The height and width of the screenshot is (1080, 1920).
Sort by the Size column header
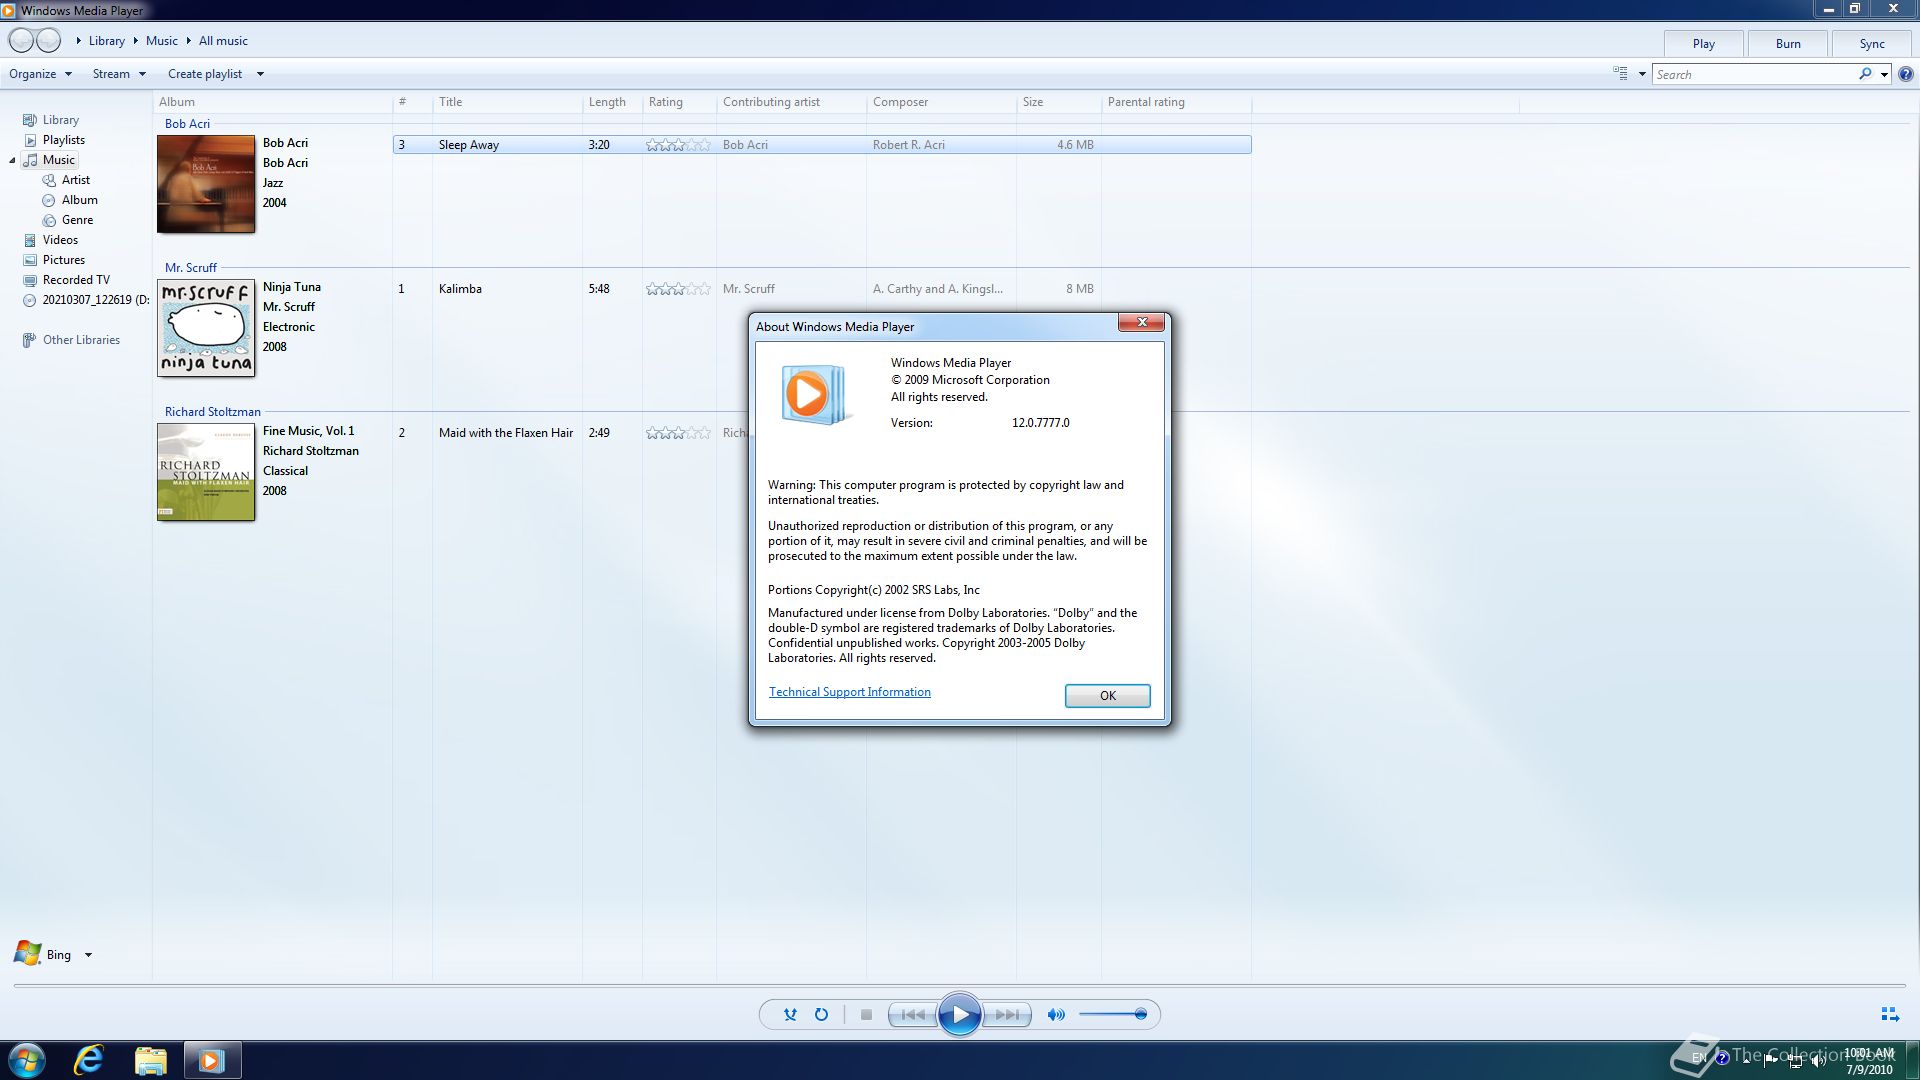(x=1059, y=102)
